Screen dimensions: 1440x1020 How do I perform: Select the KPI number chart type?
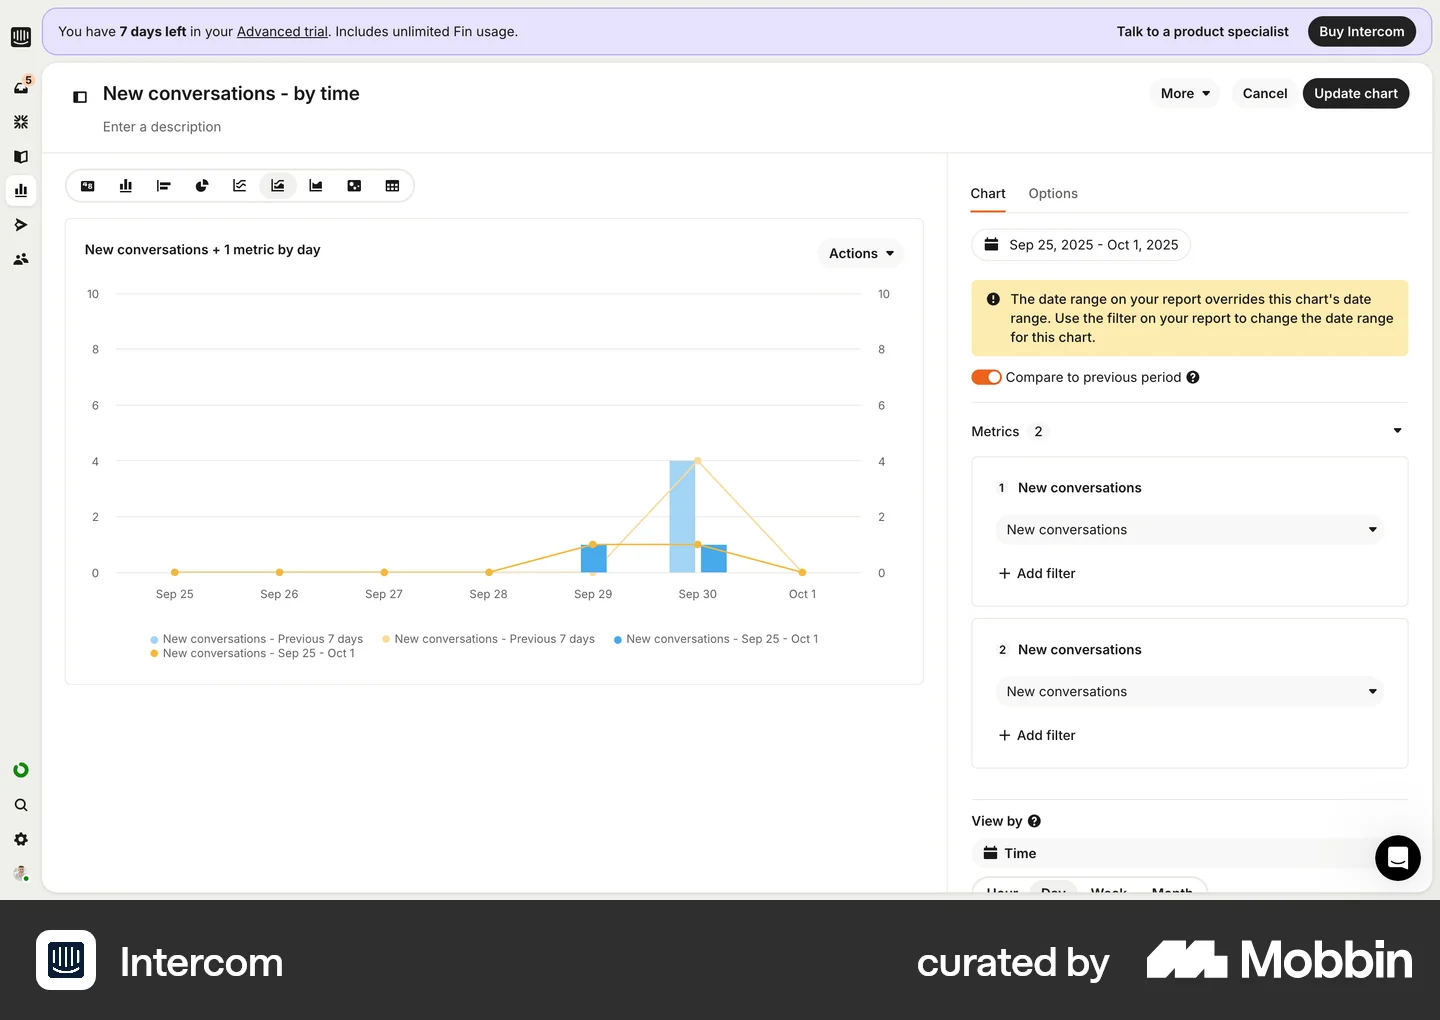pyautogui.click(x=88, y=186)
